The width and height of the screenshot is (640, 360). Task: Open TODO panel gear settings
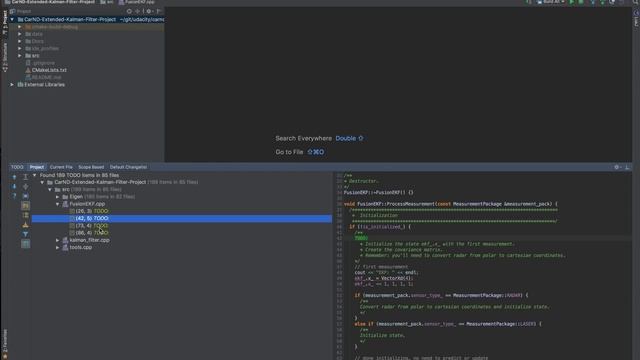617,167
